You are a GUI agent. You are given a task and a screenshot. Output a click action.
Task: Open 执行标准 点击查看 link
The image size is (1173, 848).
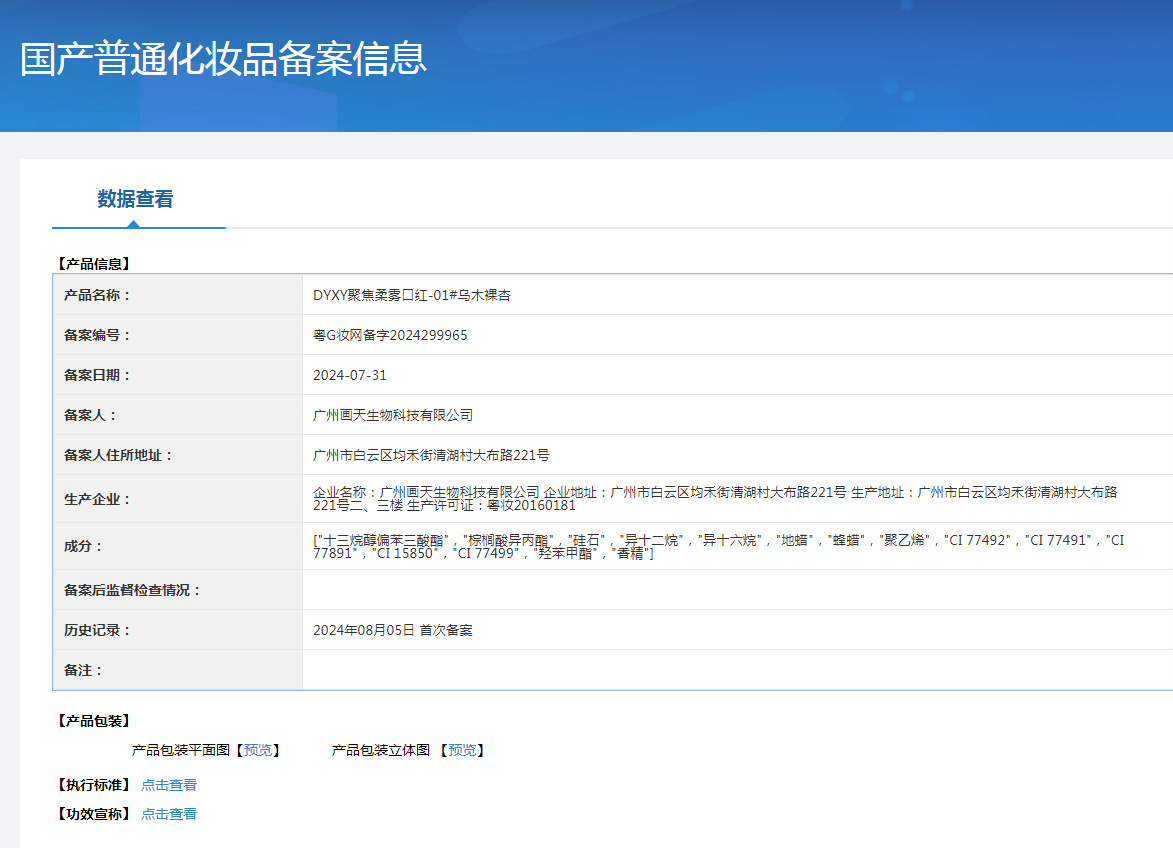pos(169,785)
